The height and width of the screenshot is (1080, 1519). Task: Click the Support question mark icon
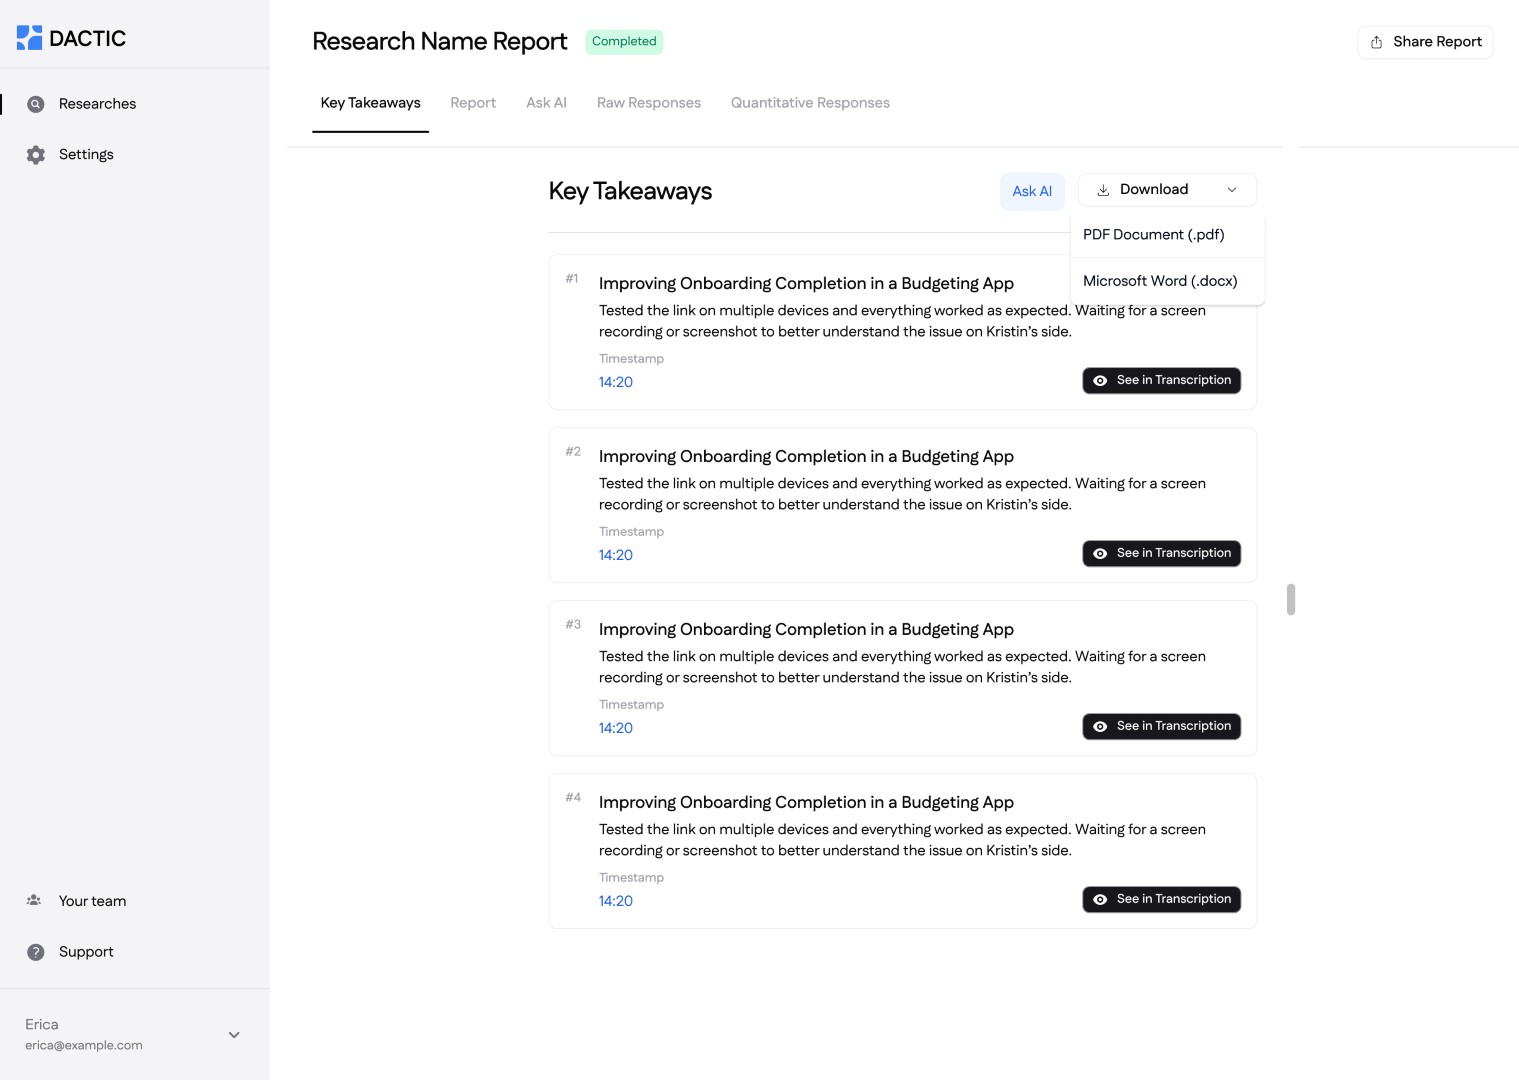pos(36,952)
